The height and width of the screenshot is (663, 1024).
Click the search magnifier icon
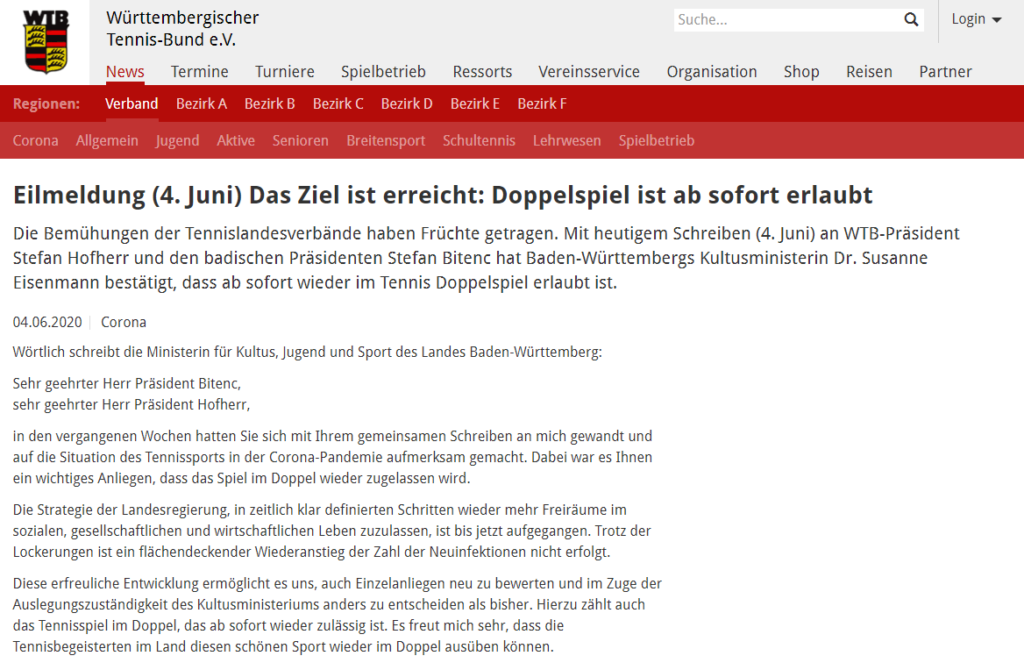pyautogui.click(x=911, y=20)
